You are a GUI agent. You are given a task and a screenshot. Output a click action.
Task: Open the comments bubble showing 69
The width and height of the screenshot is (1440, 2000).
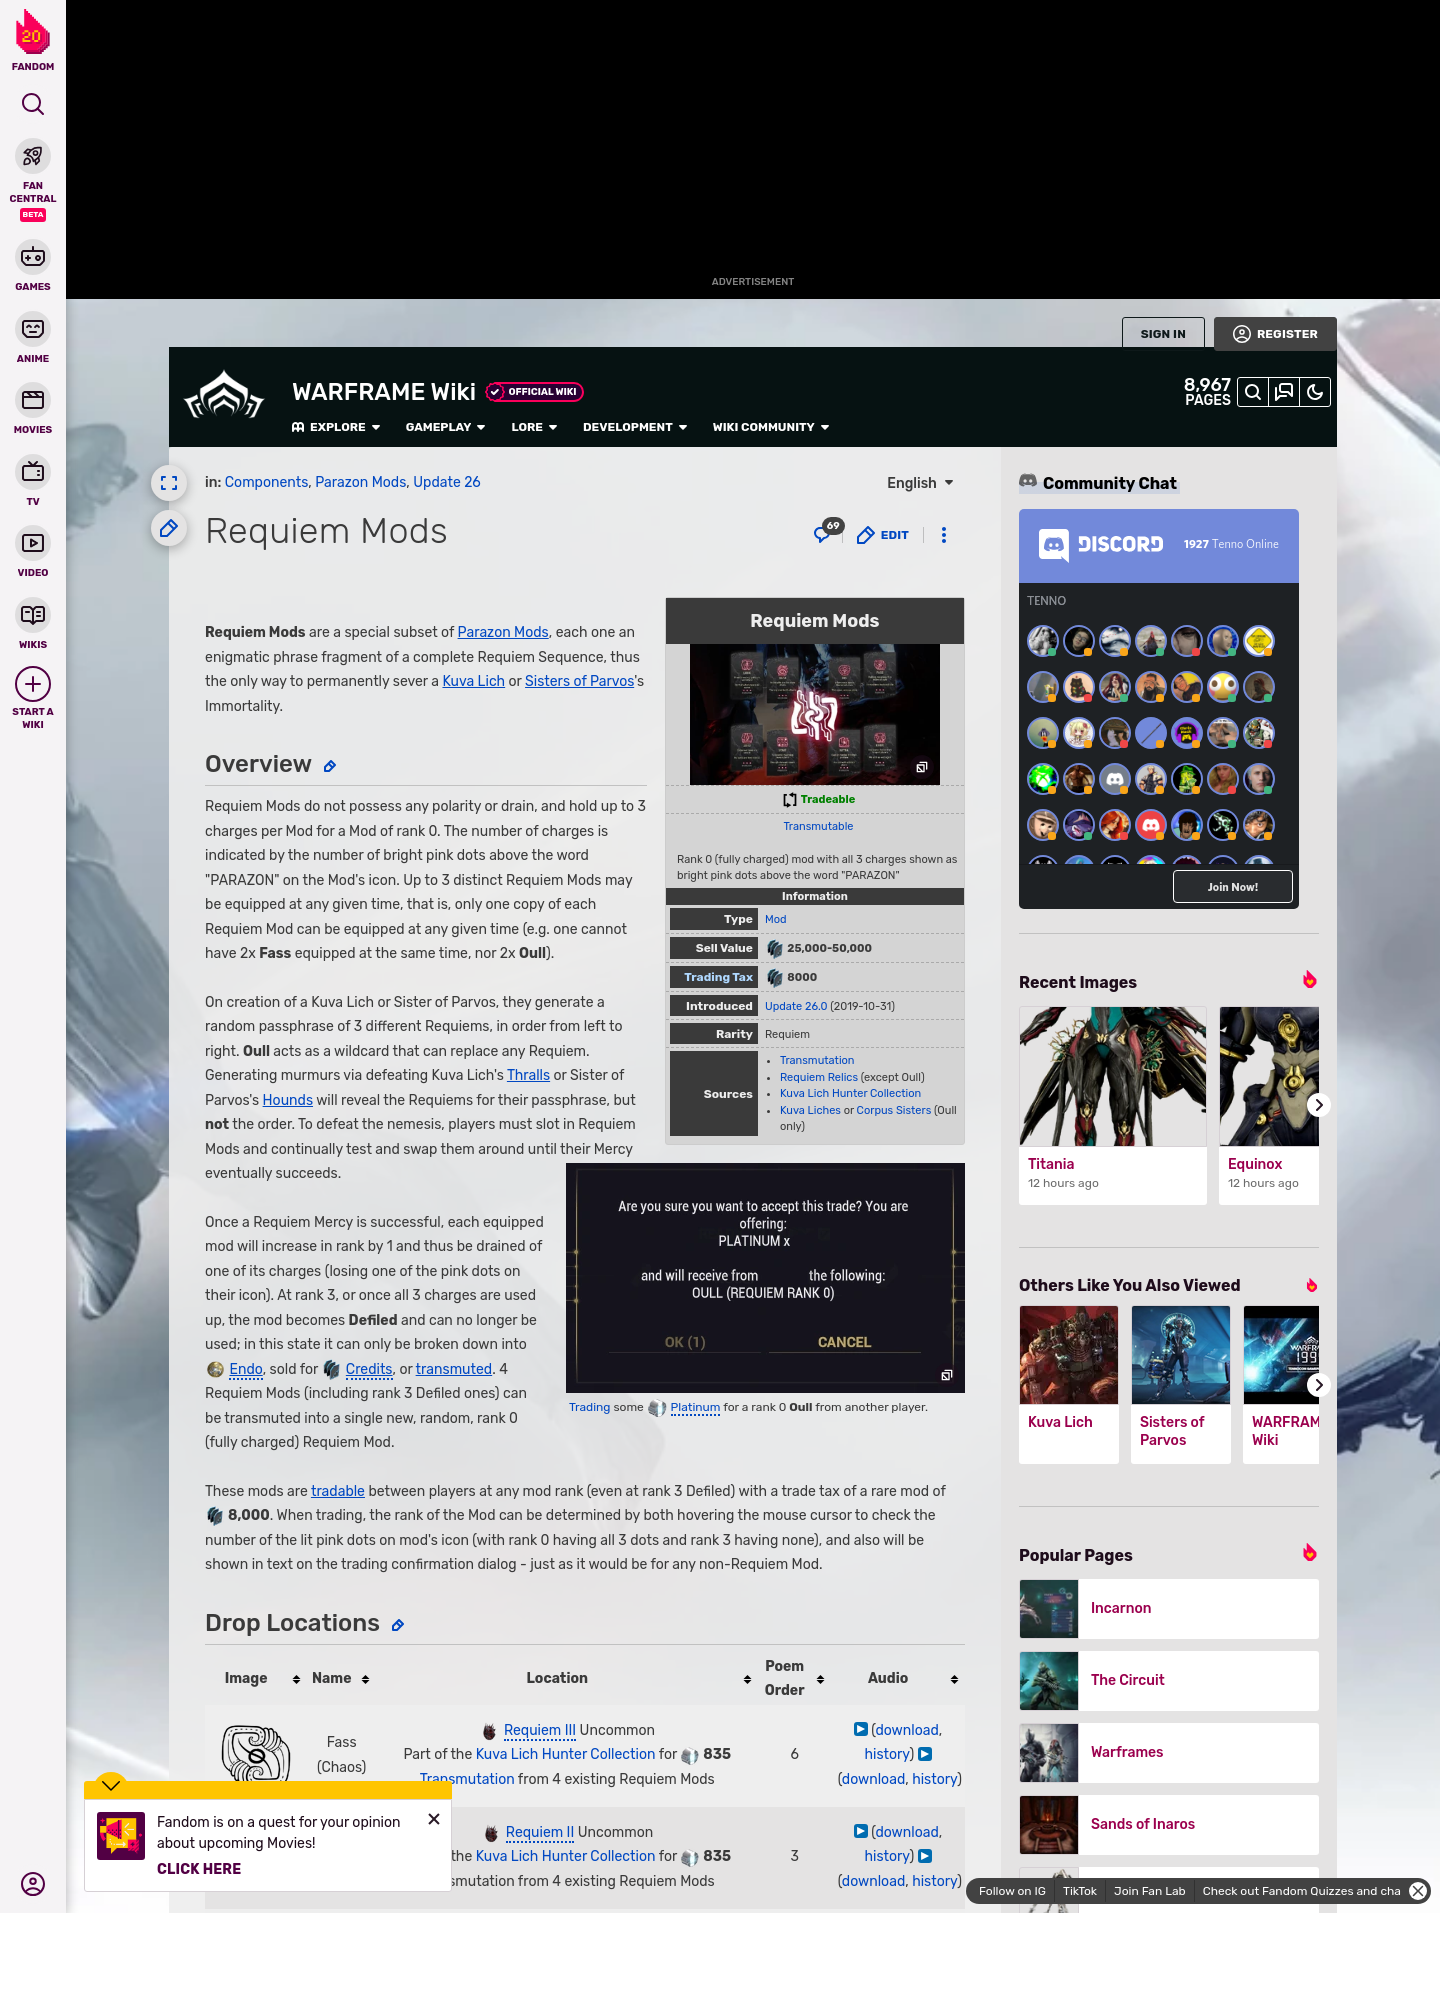click(x=828, y=531)
